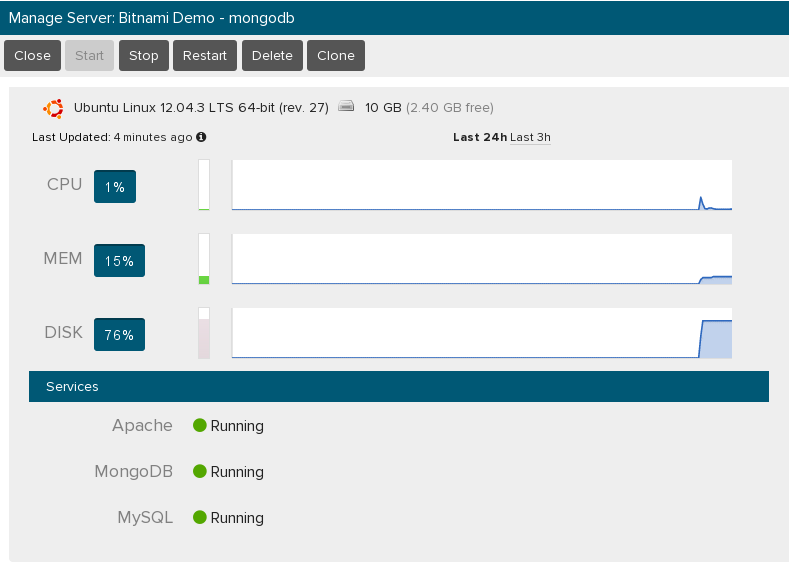
Task: Clone the Bitnami Demo server
Action: point(336,55)
